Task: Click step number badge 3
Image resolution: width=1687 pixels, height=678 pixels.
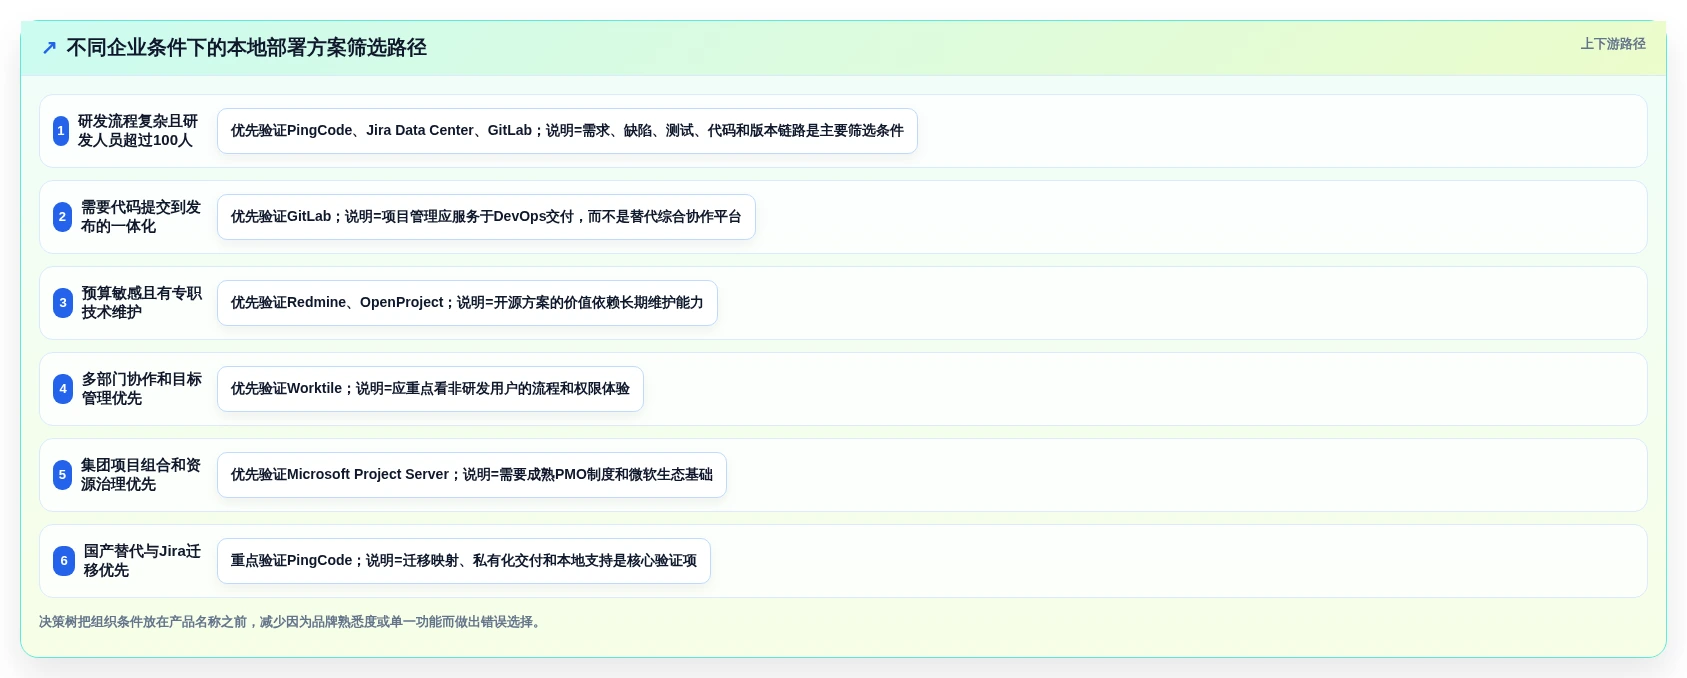Action: (63, 303)
